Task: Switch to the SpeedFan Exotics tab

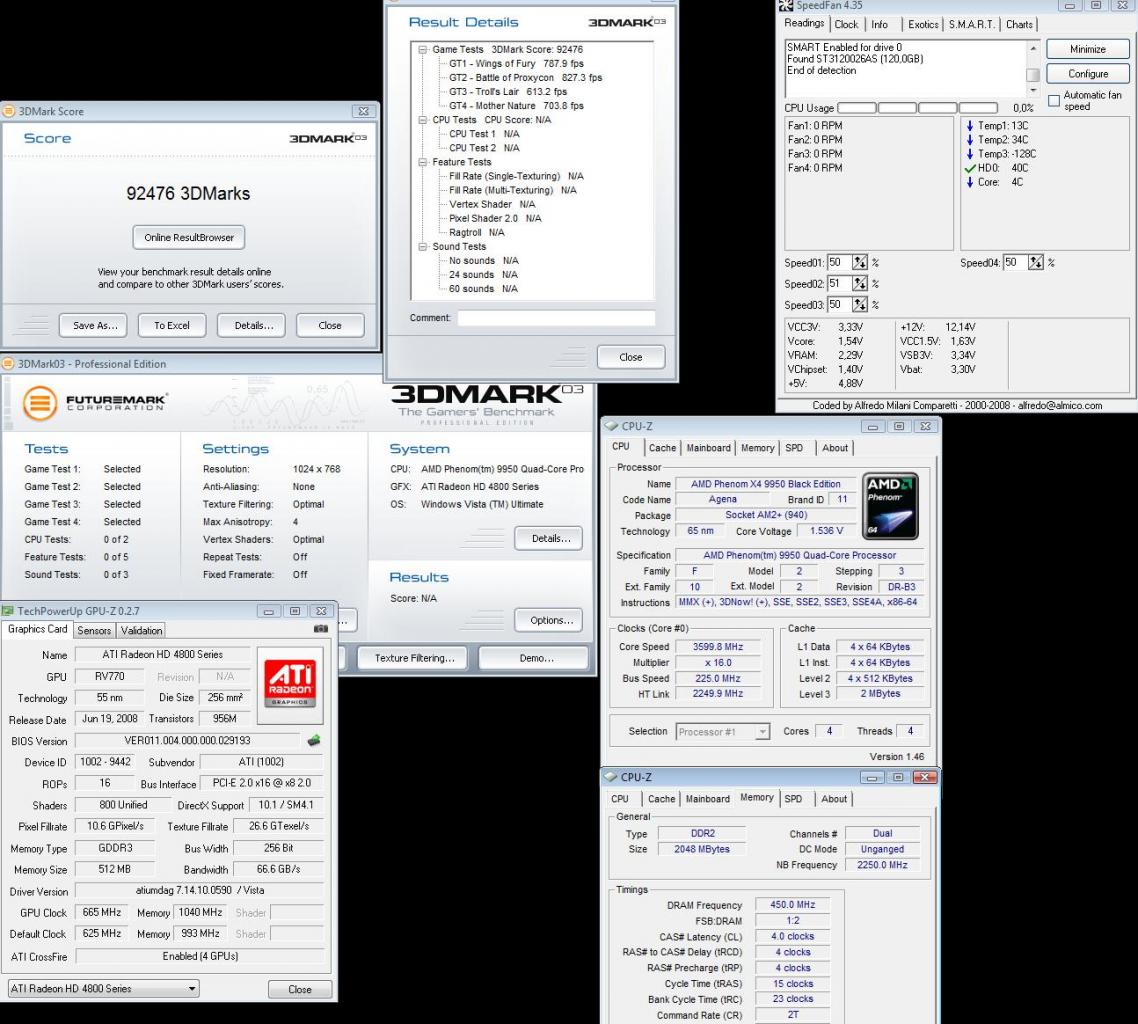Action: 922,25
